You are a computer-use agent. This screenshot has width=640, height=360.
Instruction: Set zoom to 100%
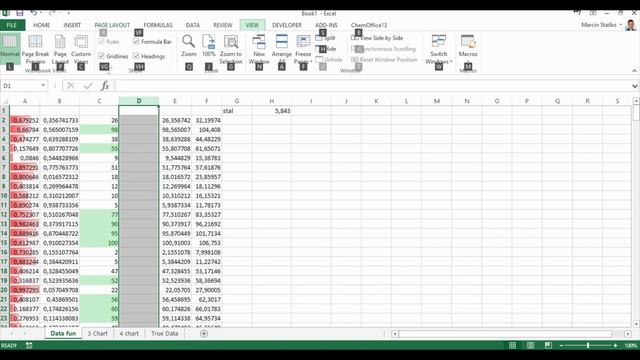point(209,46)
